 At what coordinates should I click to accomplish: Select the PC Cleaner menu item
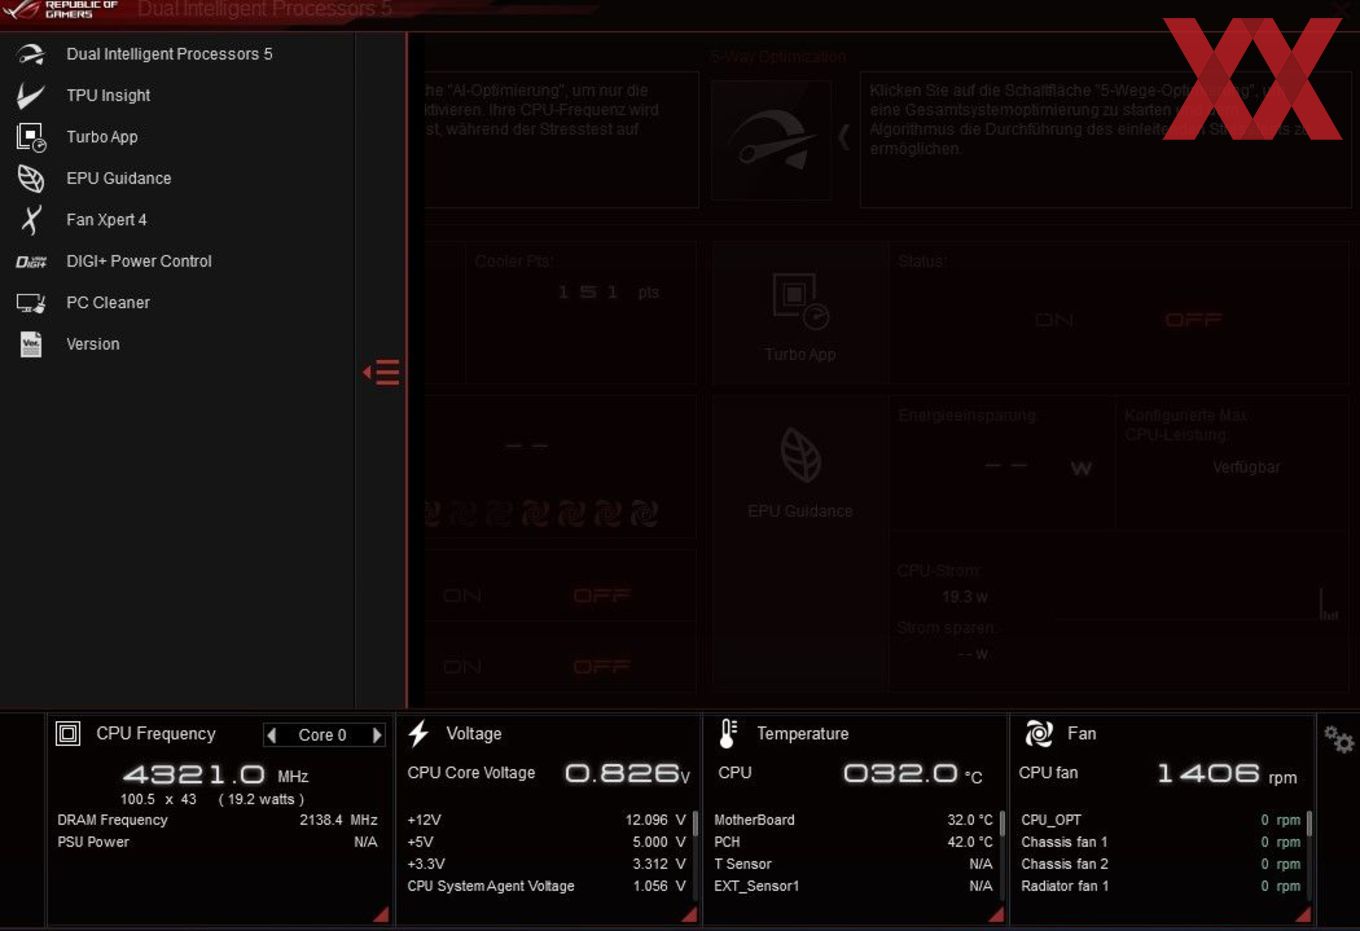(108, 303)
